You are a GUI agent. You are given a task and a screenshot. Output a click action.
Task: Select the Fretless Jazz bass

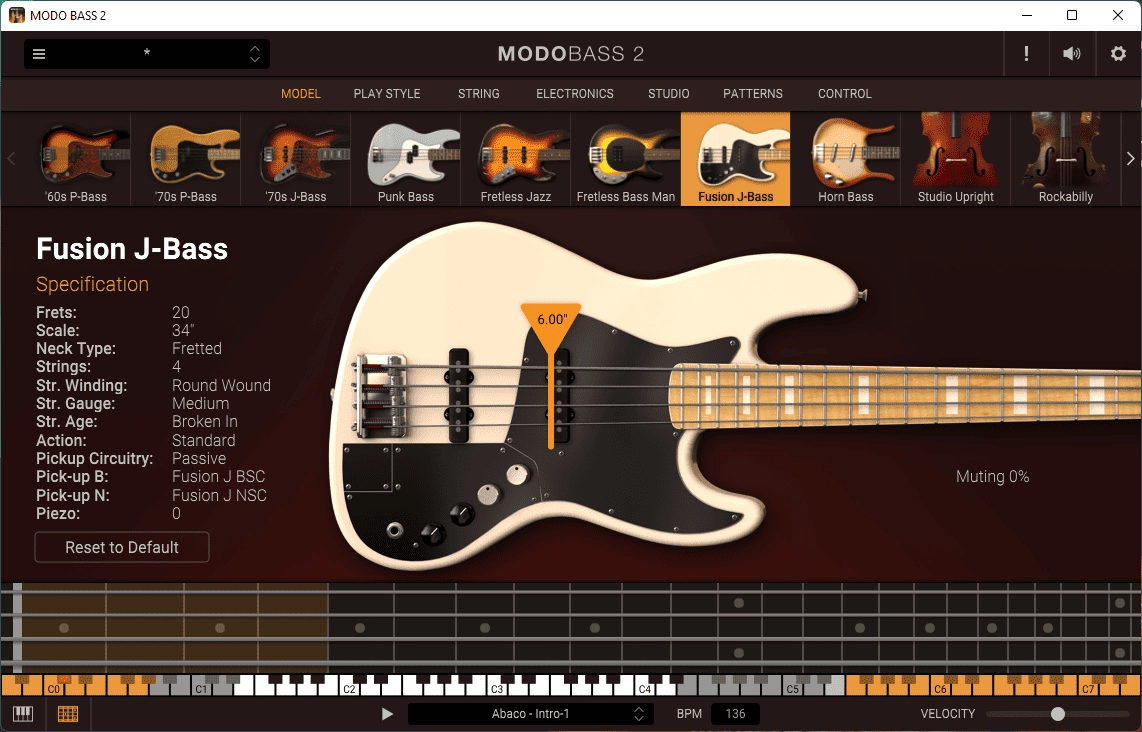click(516, 159)
